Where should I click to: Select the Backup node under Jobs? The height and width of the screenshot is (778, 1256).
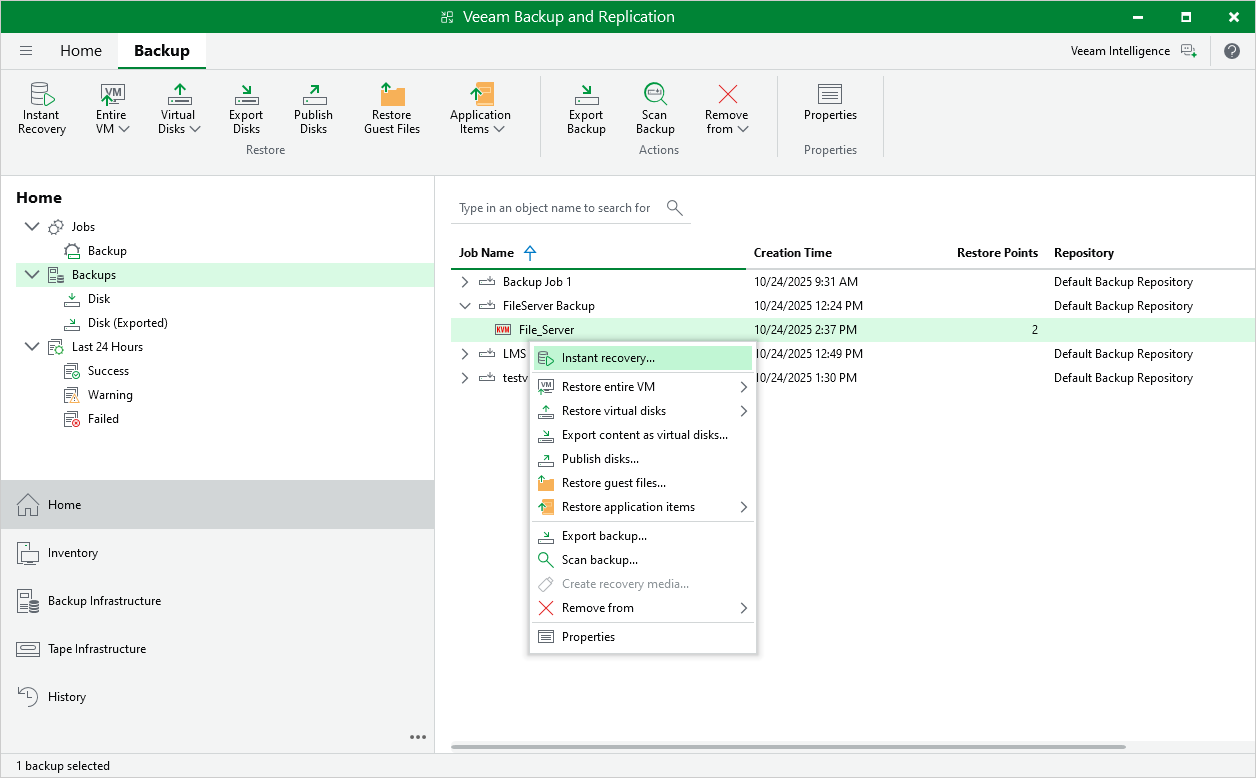[x=107, y=251]
